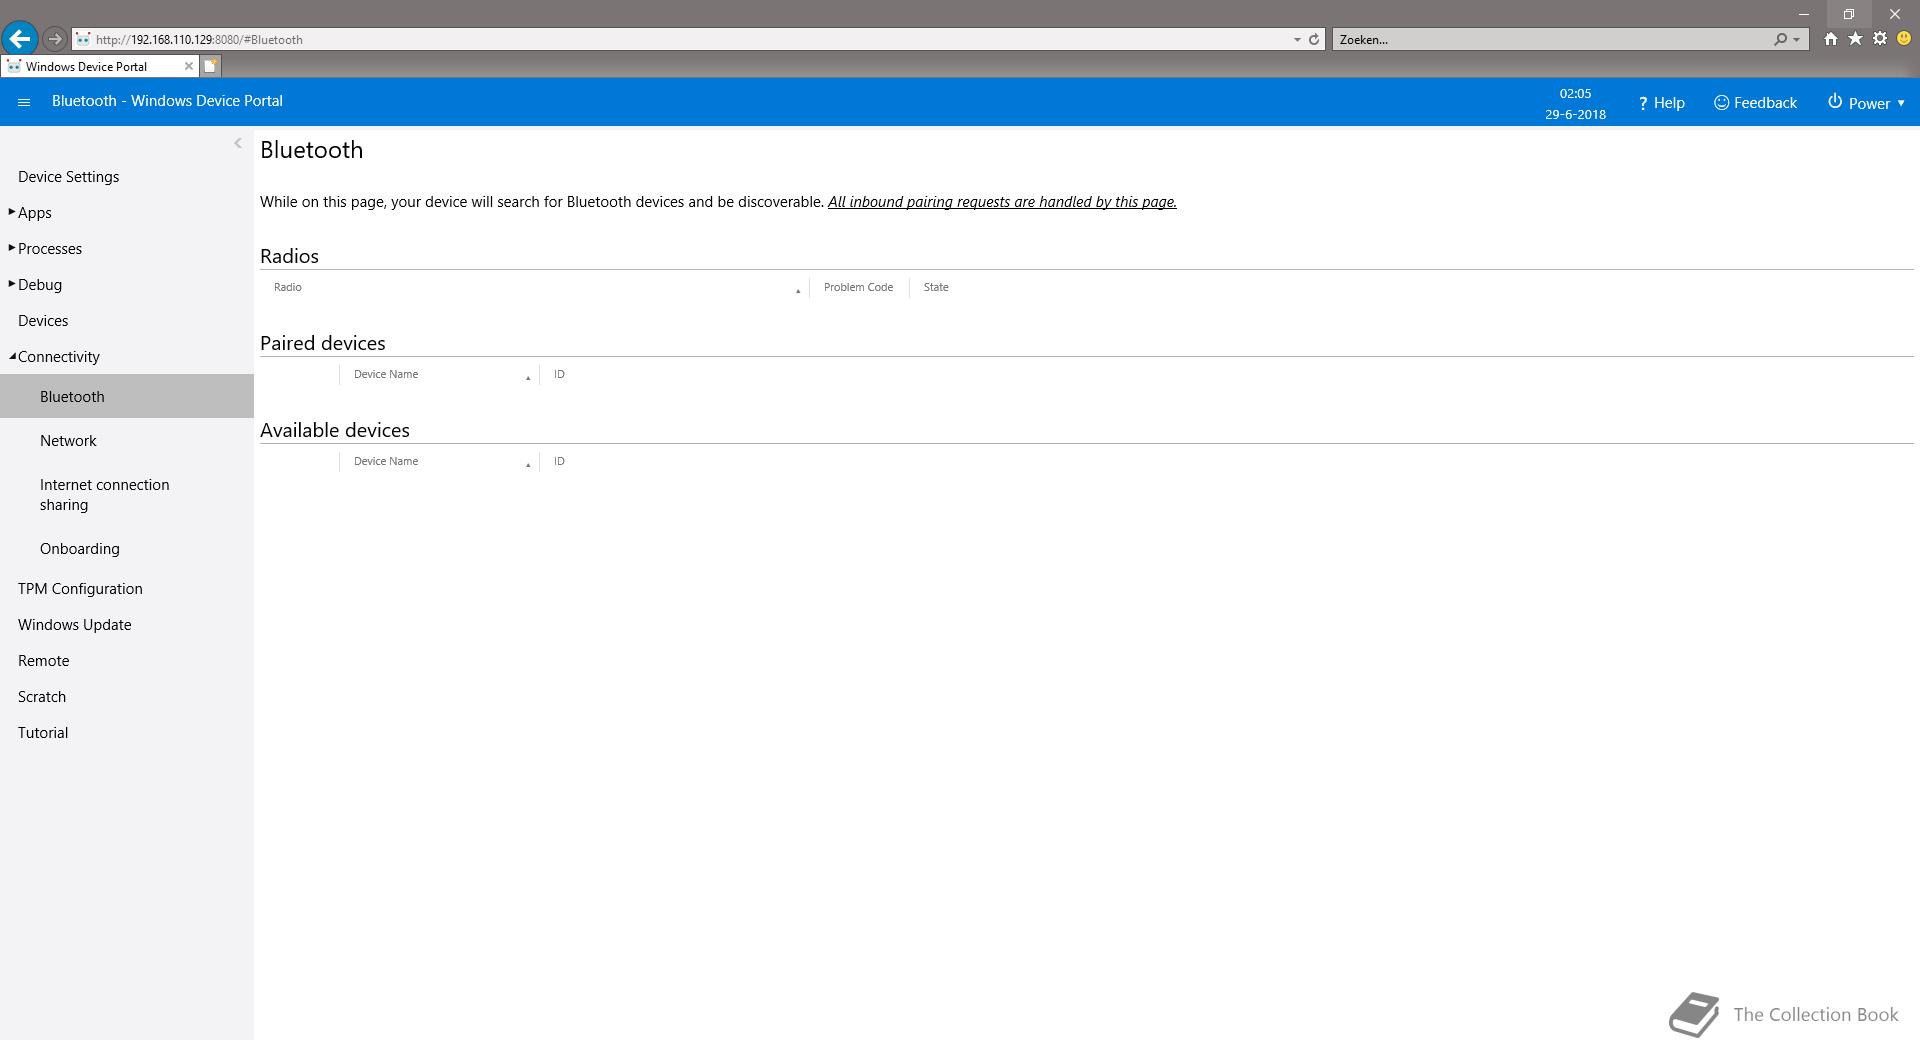The image size is (1920, 1040).
Task: Open the Help link
Action: [x=1661, y=103]
